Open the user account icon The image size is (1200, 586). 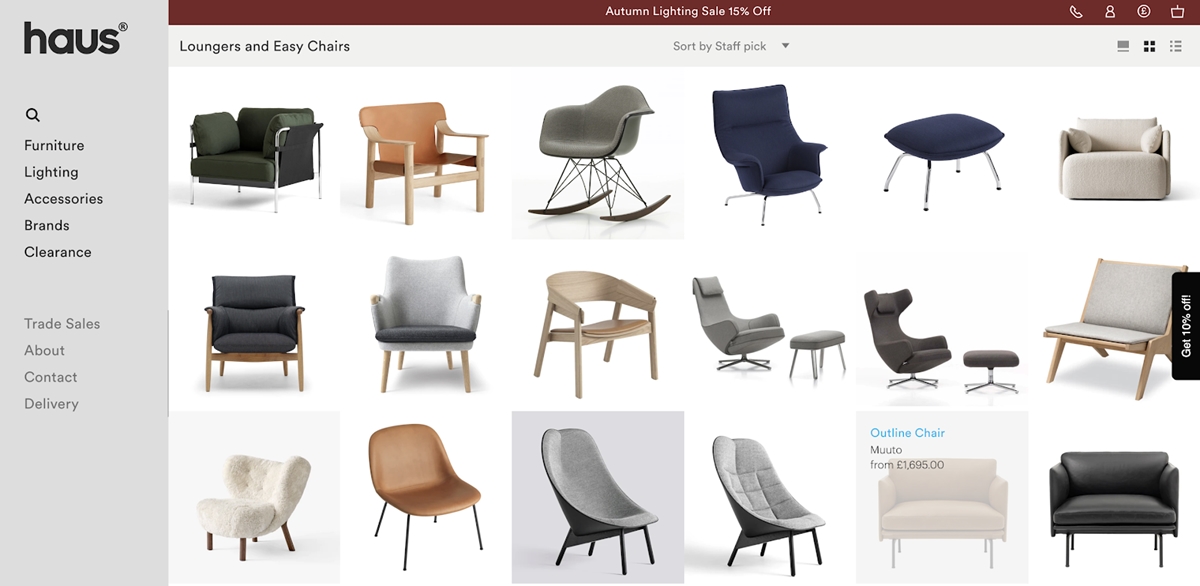coord(1110,12)
